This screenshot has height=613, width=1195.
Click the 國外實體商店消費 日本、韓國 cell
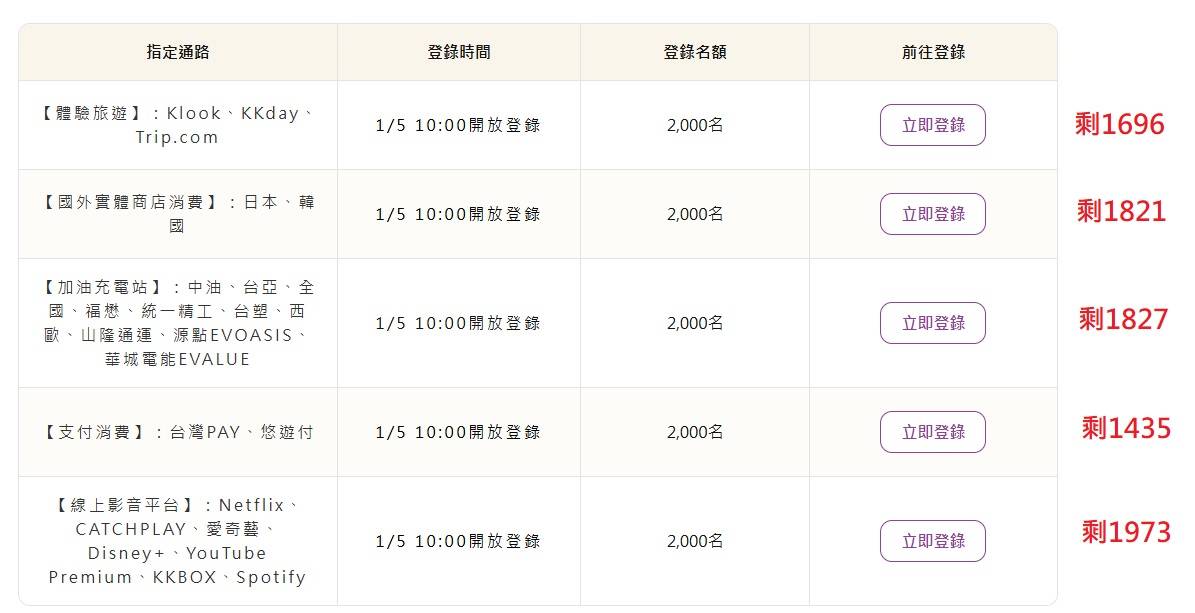[x=178, y=214]
